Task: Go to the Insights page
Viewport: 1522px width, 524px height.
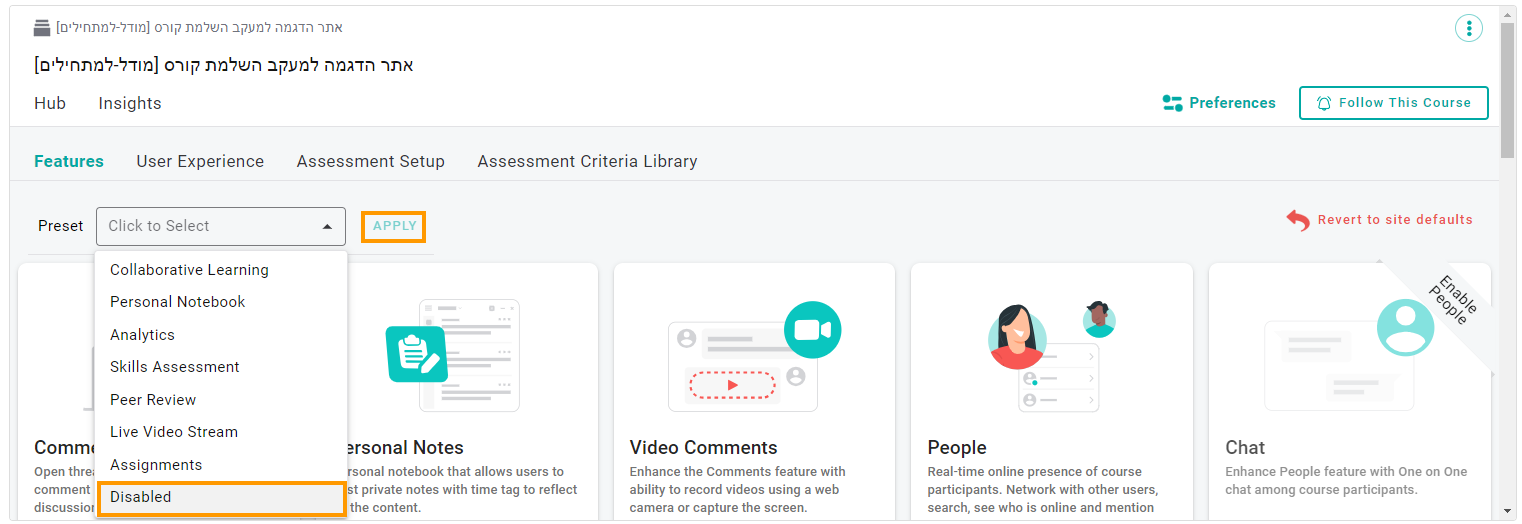Action: coord(129,103)
